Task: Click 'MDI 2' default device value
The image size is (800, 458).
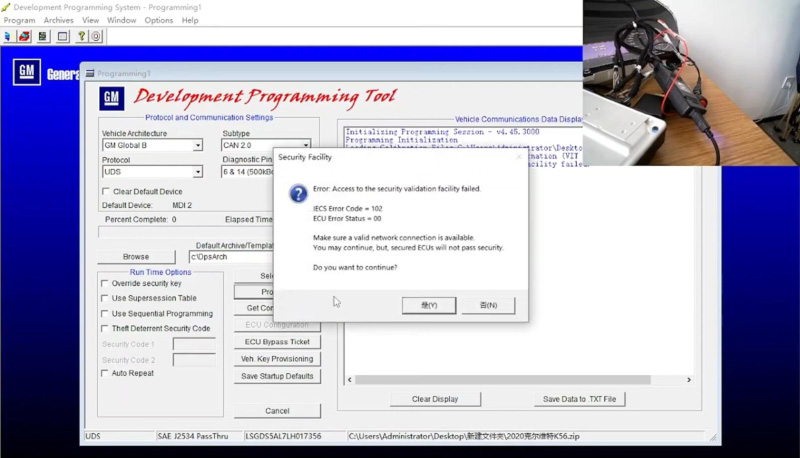Action: [182, 205]
